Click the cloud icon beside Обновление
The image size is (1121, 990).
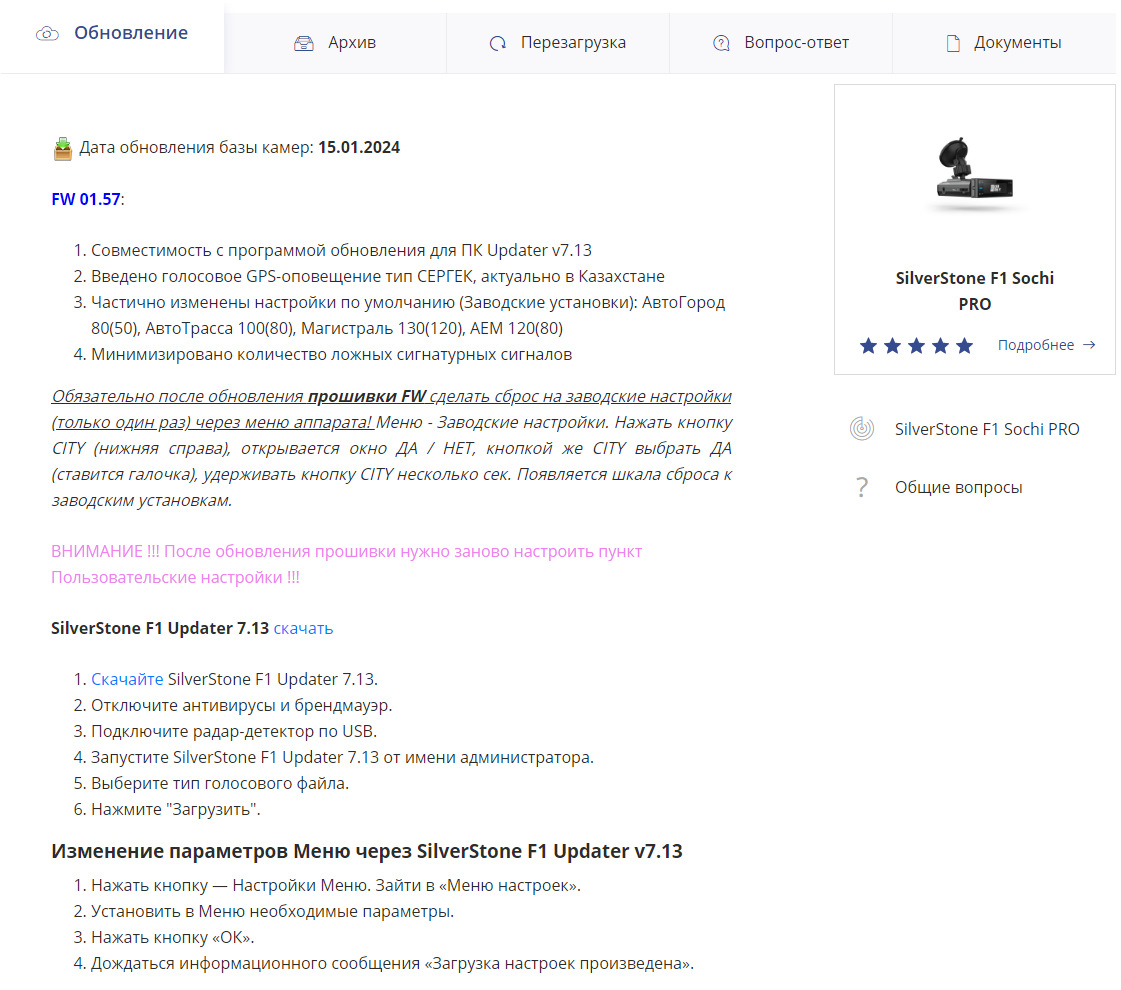[x=47, y=34]
